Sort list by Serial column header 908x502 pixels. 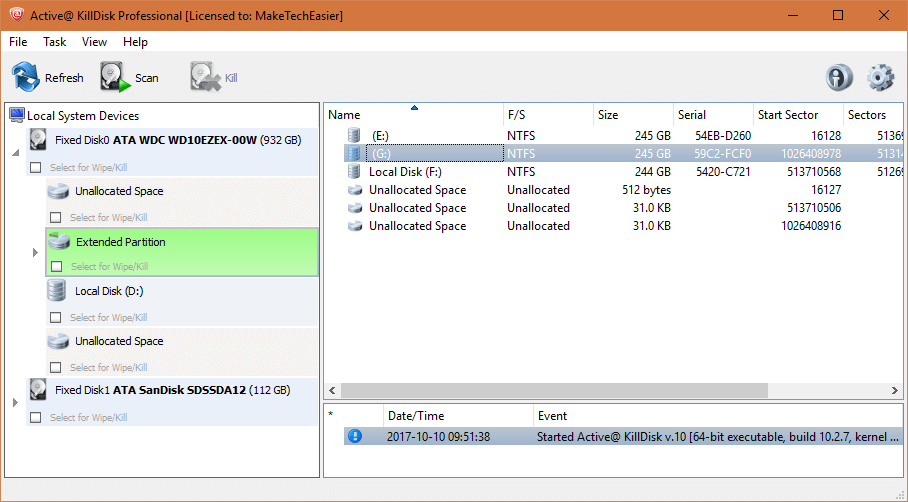point(713,115)
